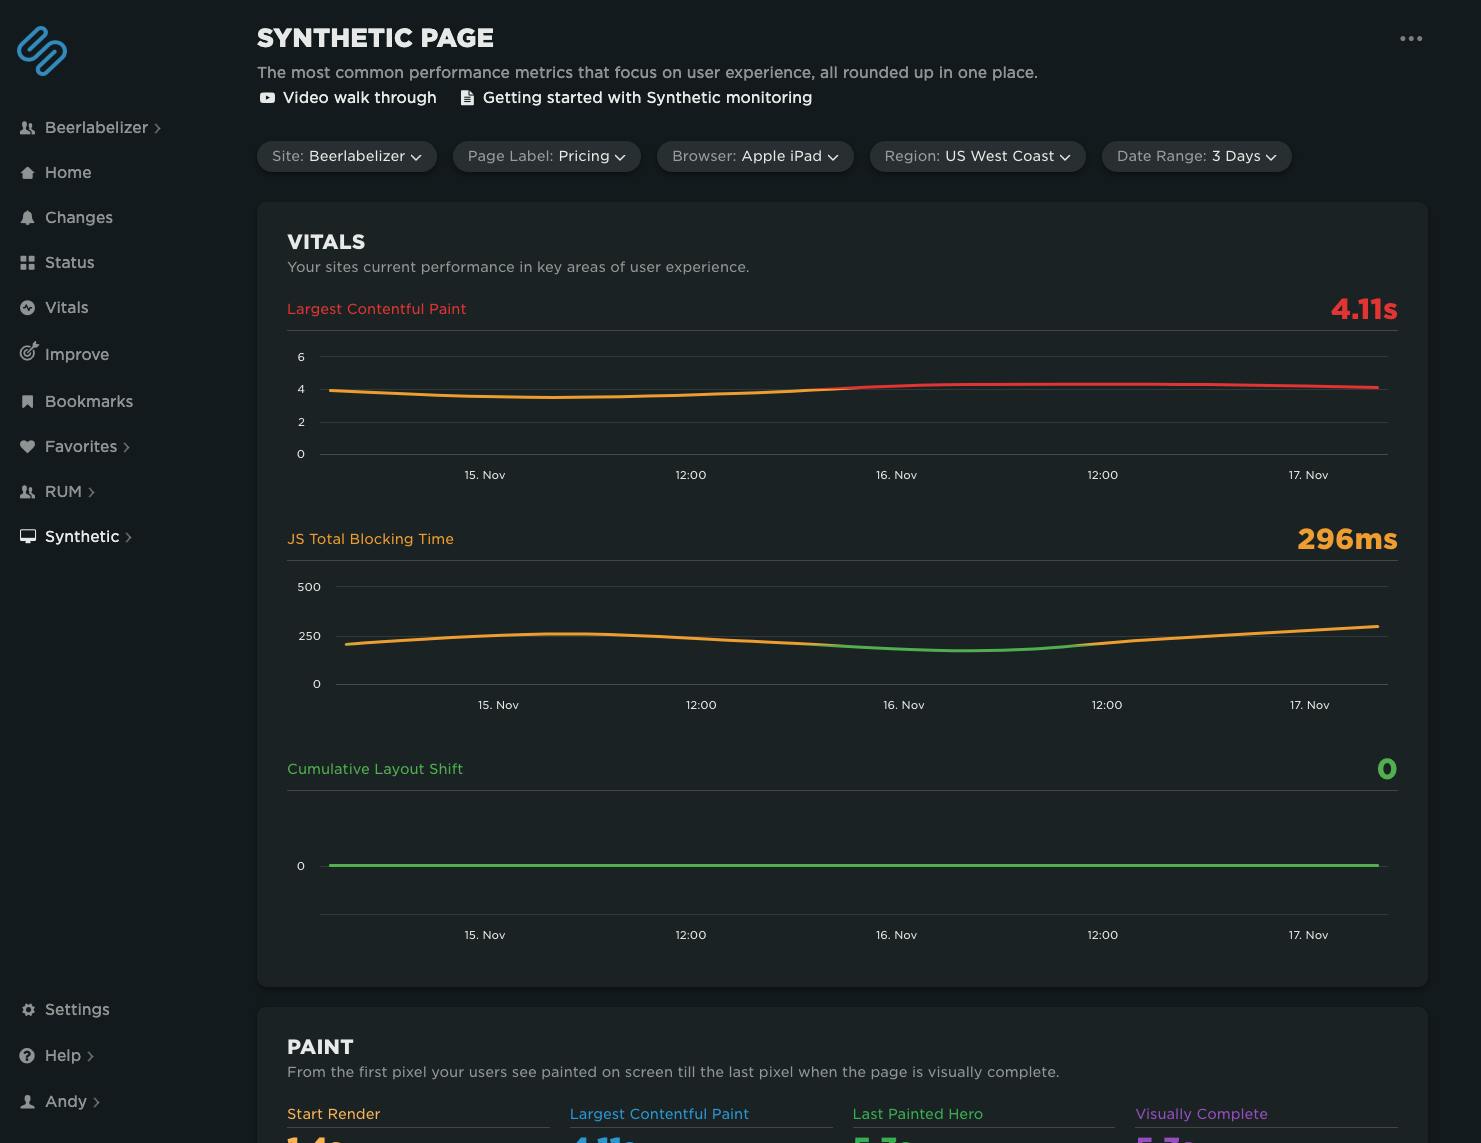This screenshot has width=1481, height=1143.
Task: Open the Site Beerlabelizer dropdown
Action: click(346, 157)
